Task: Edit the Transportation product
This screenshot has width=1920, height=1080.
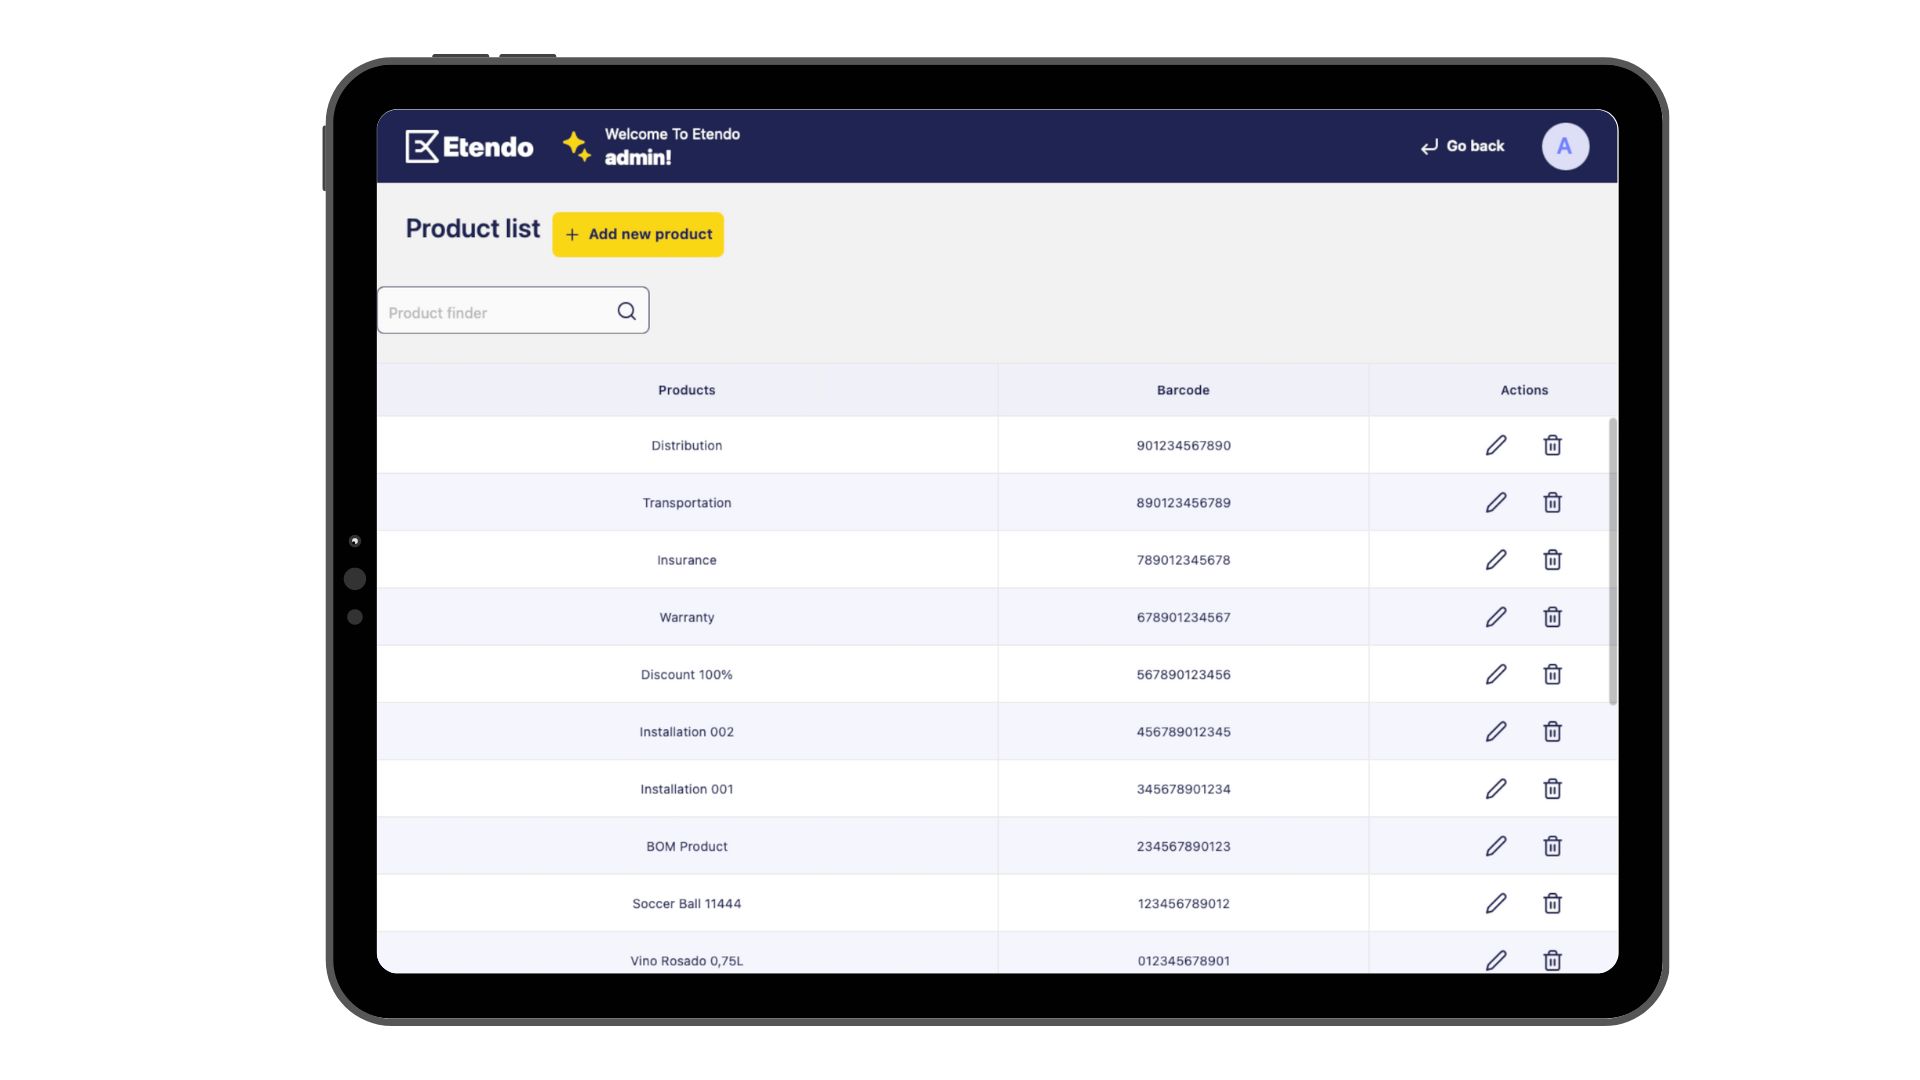Action: 1496,502
